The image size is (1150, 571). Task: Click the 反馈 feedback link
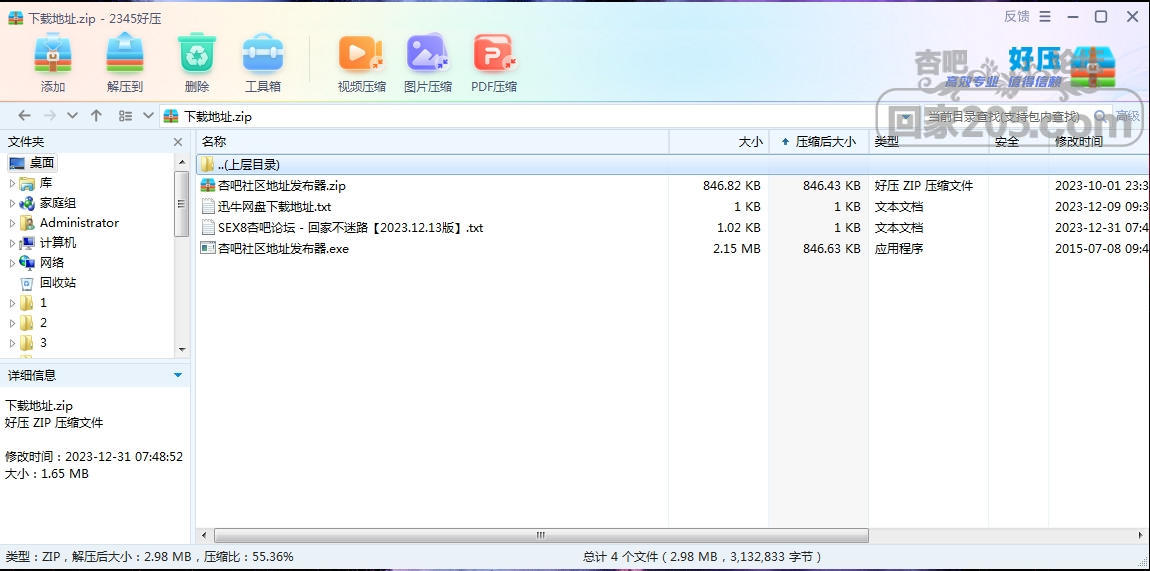pyautogui.click(x=1017, y=16)
